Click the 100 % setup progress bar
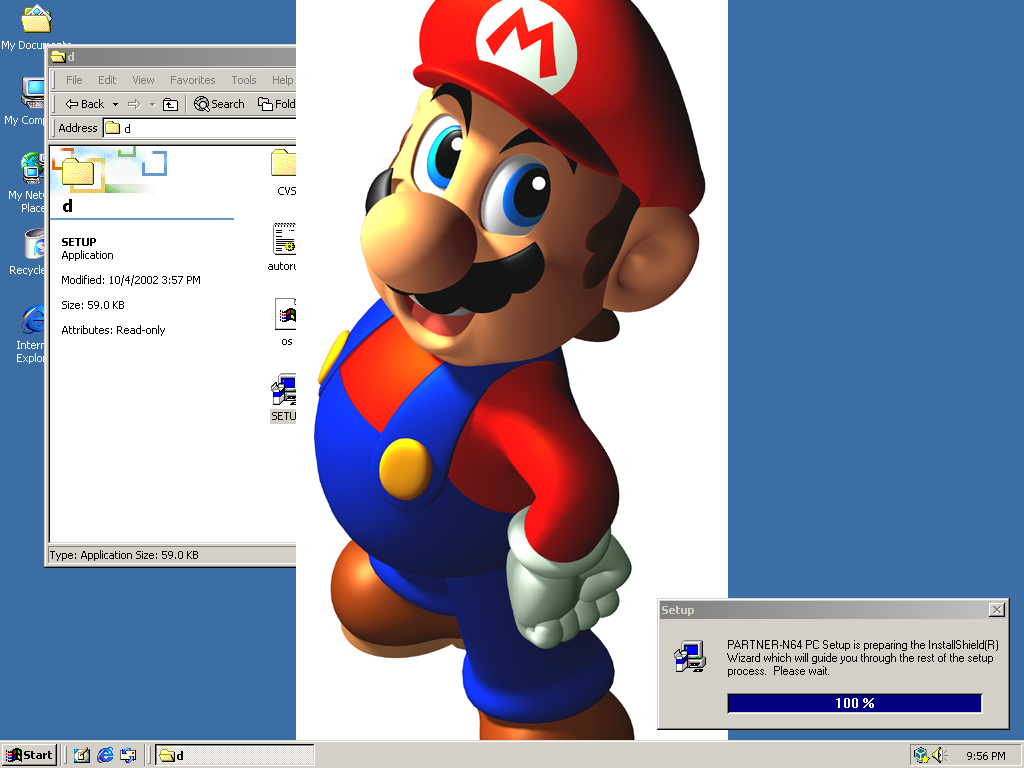This screenshot has width=1024, height=768. pyautogui.click(x=855, y=703)
